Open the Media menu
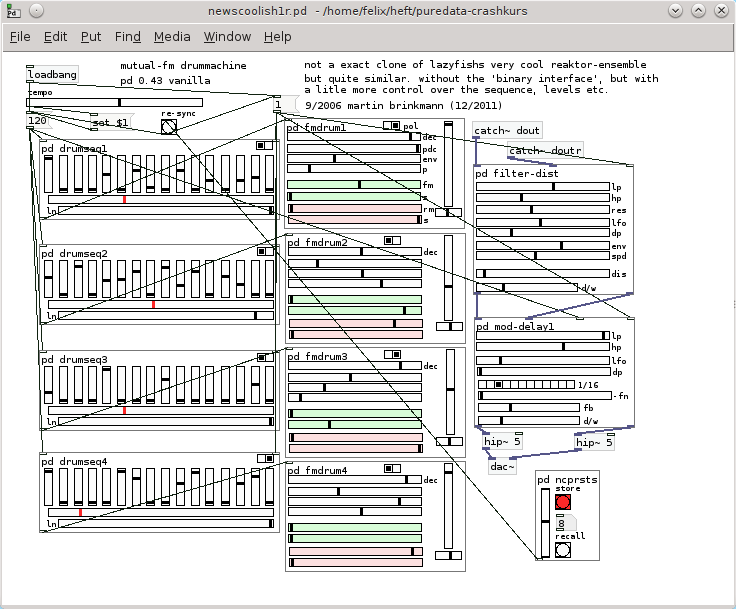The height and width of the screenshot is (609, 736). point(172,37)
